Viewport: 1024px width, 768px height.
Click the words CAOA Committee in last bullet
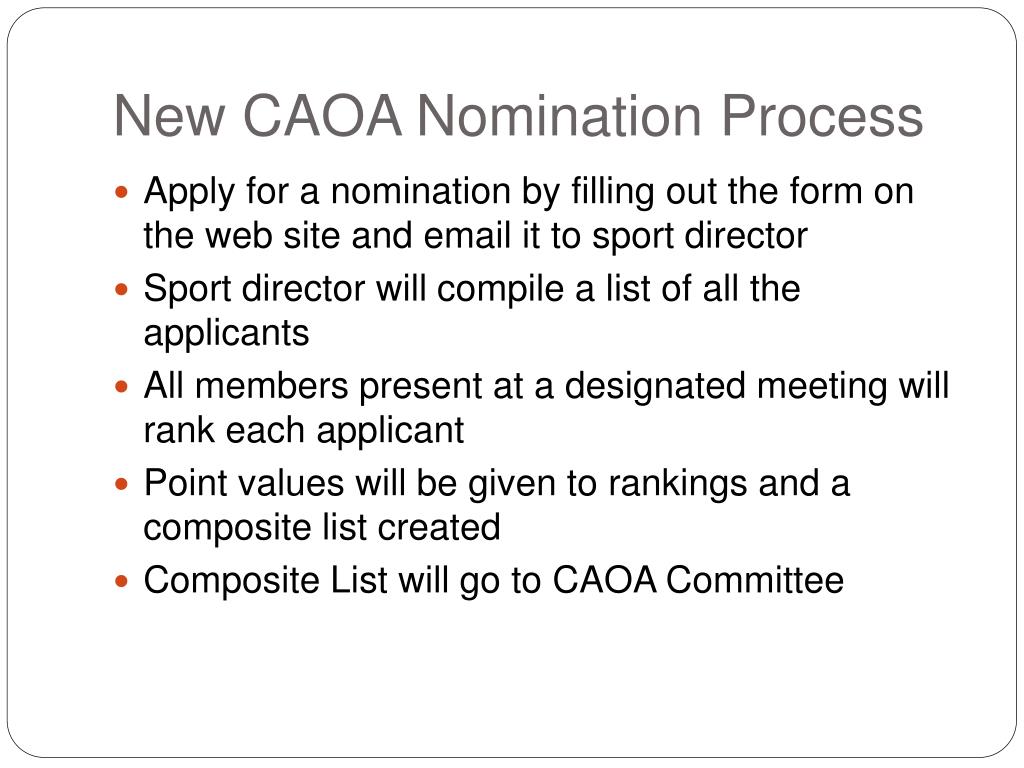pos(698,580)
